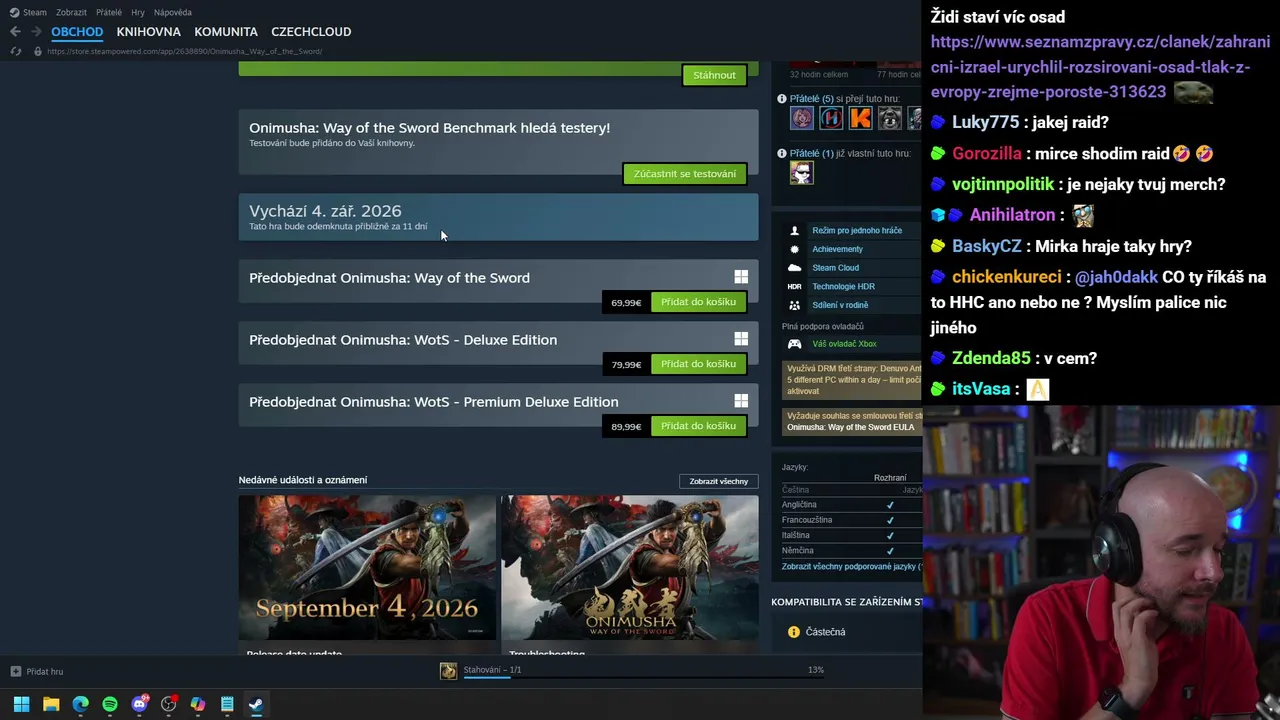Add Onimusha standard edition to cart

pos(698,302)
